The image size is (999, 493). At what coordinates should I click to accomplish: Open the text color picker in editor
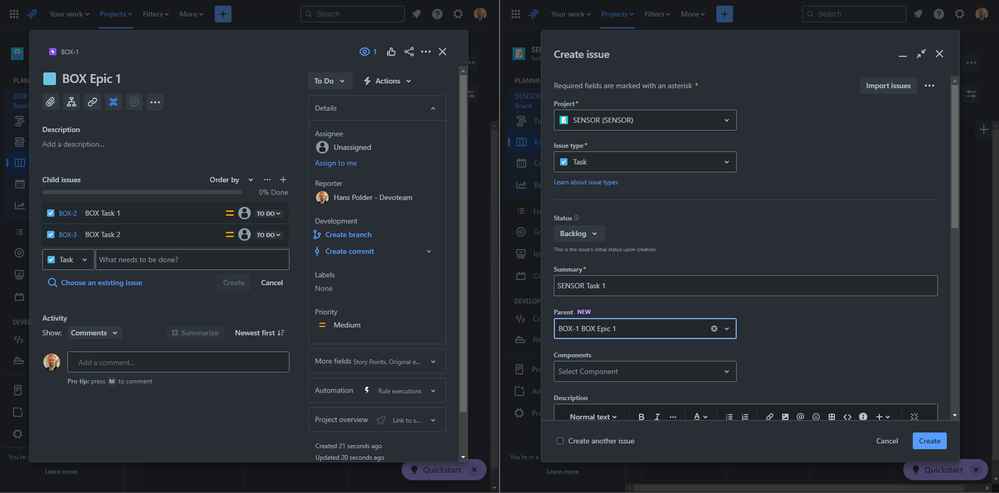tap(700, 417)
